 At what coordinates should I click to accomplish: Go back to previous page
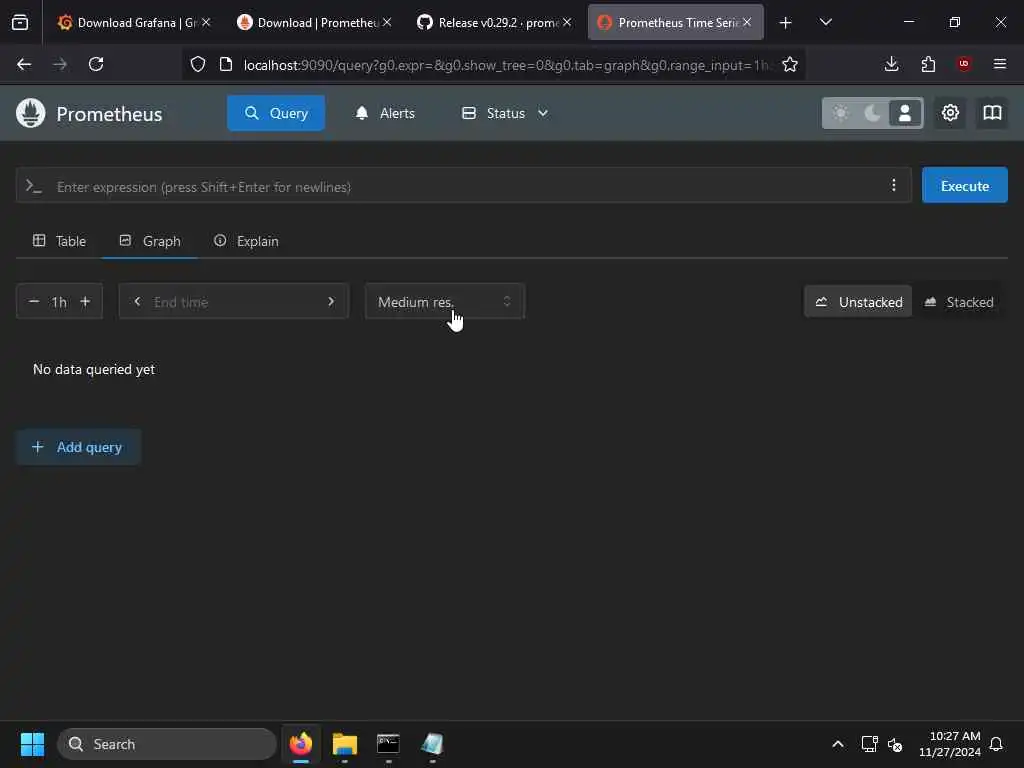[x=24, y=64]
